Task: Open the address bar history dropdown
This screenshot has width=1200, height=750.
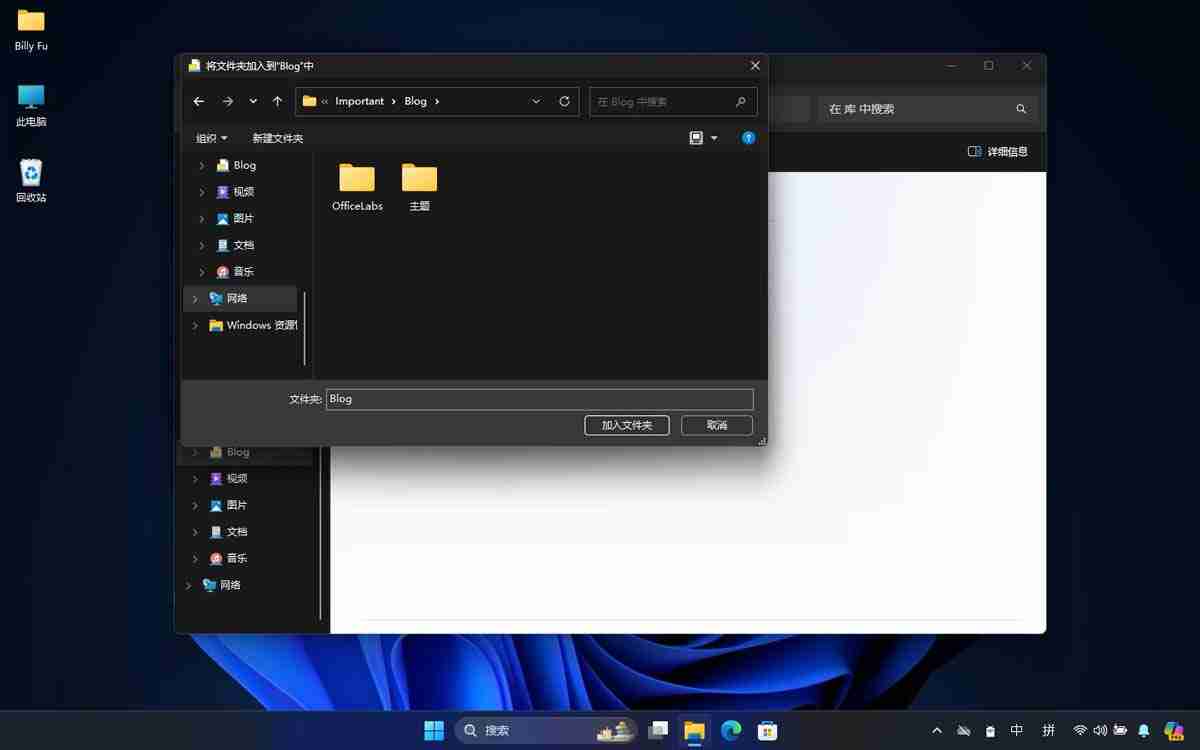Action: 536,101
